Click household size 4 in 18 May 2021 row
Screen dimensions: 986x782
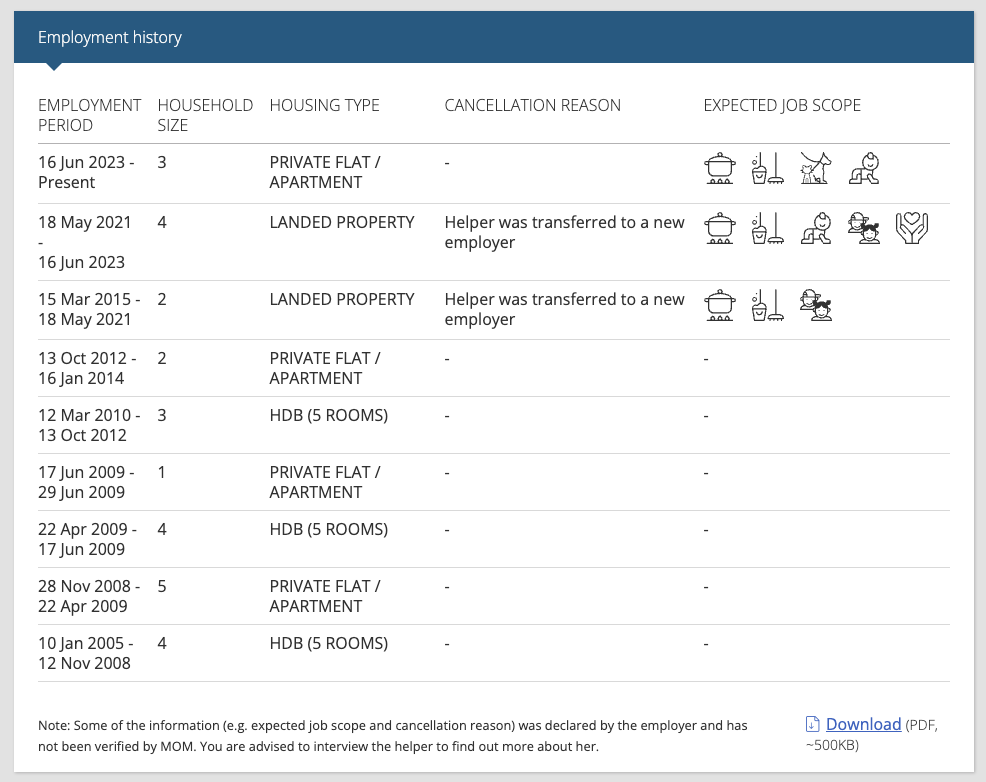click(x=162, y=222)
